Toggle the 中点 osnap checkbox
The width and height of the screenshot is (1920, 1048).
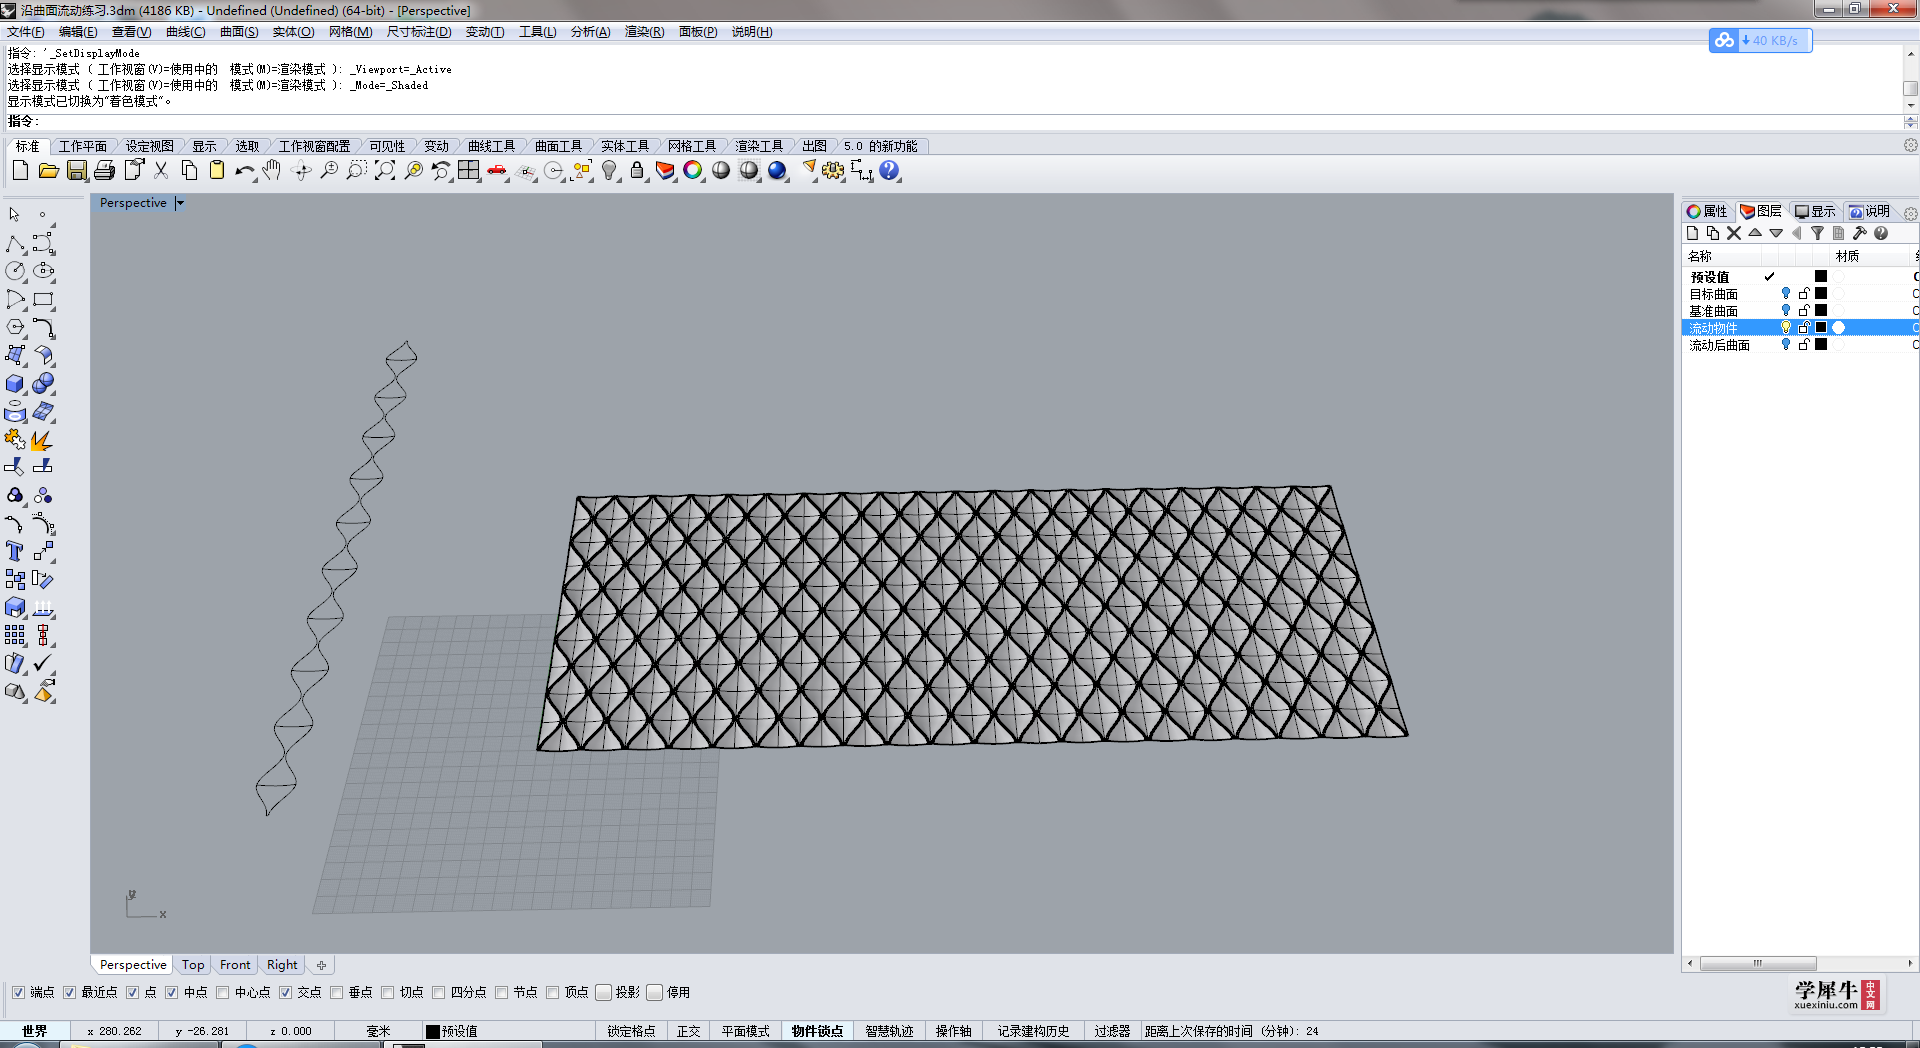[x=171, y=992]
